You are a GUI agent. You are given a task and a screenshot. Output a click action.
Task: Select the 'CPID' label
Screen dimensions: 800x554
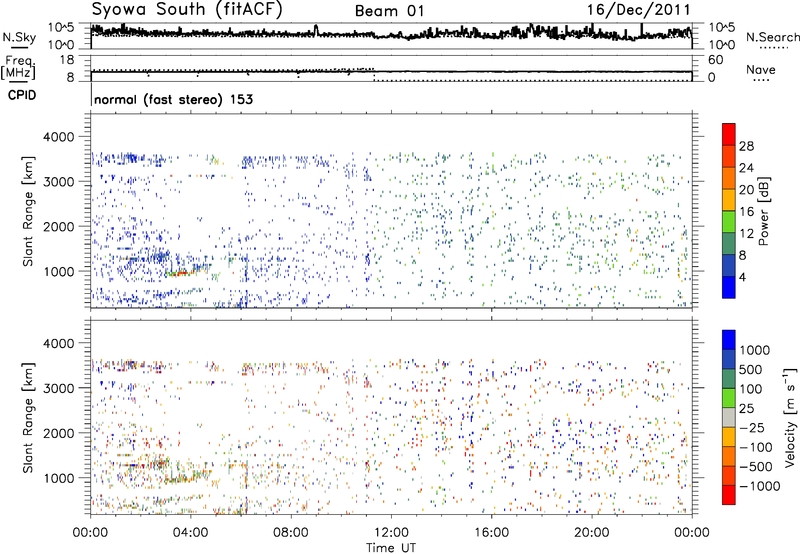(x=22, y=95)
